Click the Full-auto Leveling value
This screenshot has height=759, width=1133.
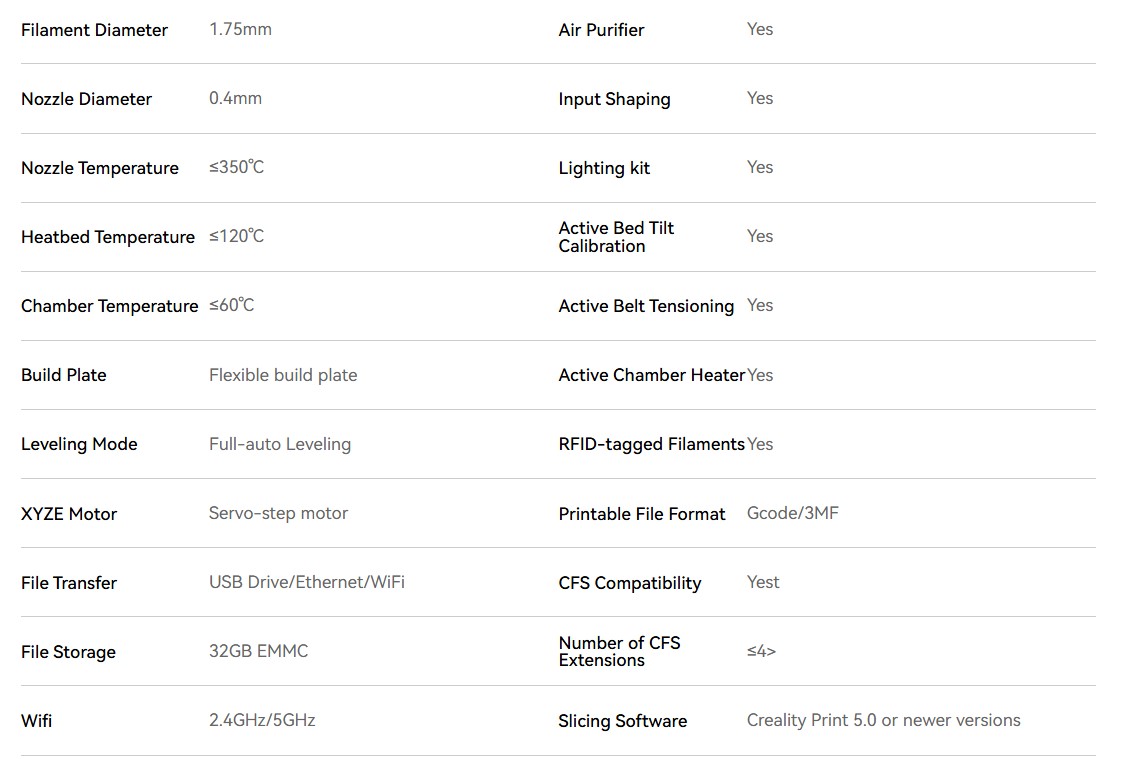click(x=280, y=445)
